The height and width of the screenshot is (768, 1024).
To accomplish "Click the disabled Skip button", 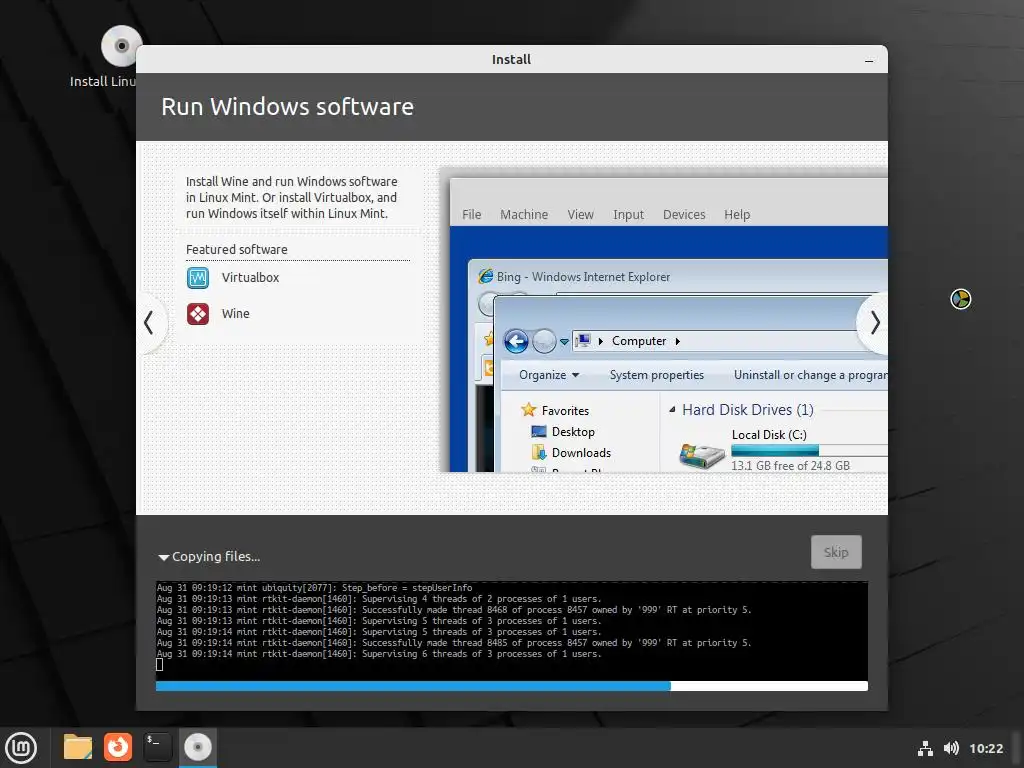I will pos(836,552).
